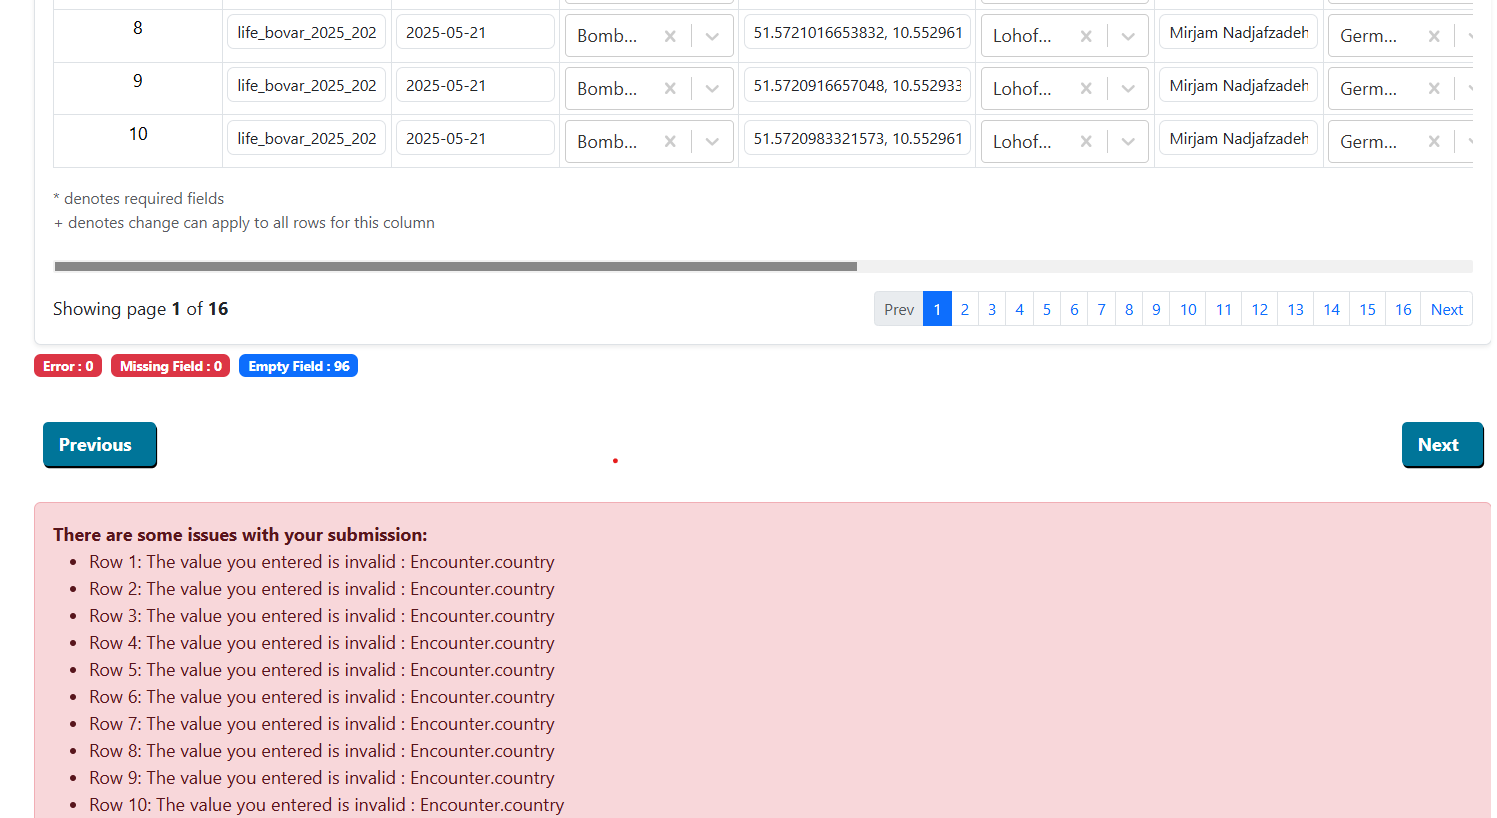Expand the Bomb... dropdown in row 8
The width and height of the screenshot is (1497, 818).
(712, 36)
